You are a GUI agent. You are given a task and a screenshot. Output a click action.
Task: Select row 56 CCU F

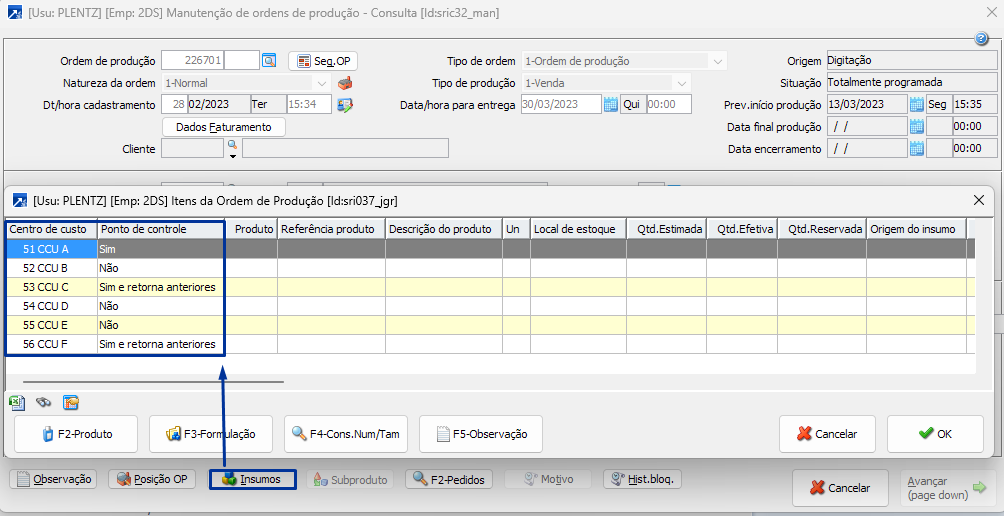490,344
